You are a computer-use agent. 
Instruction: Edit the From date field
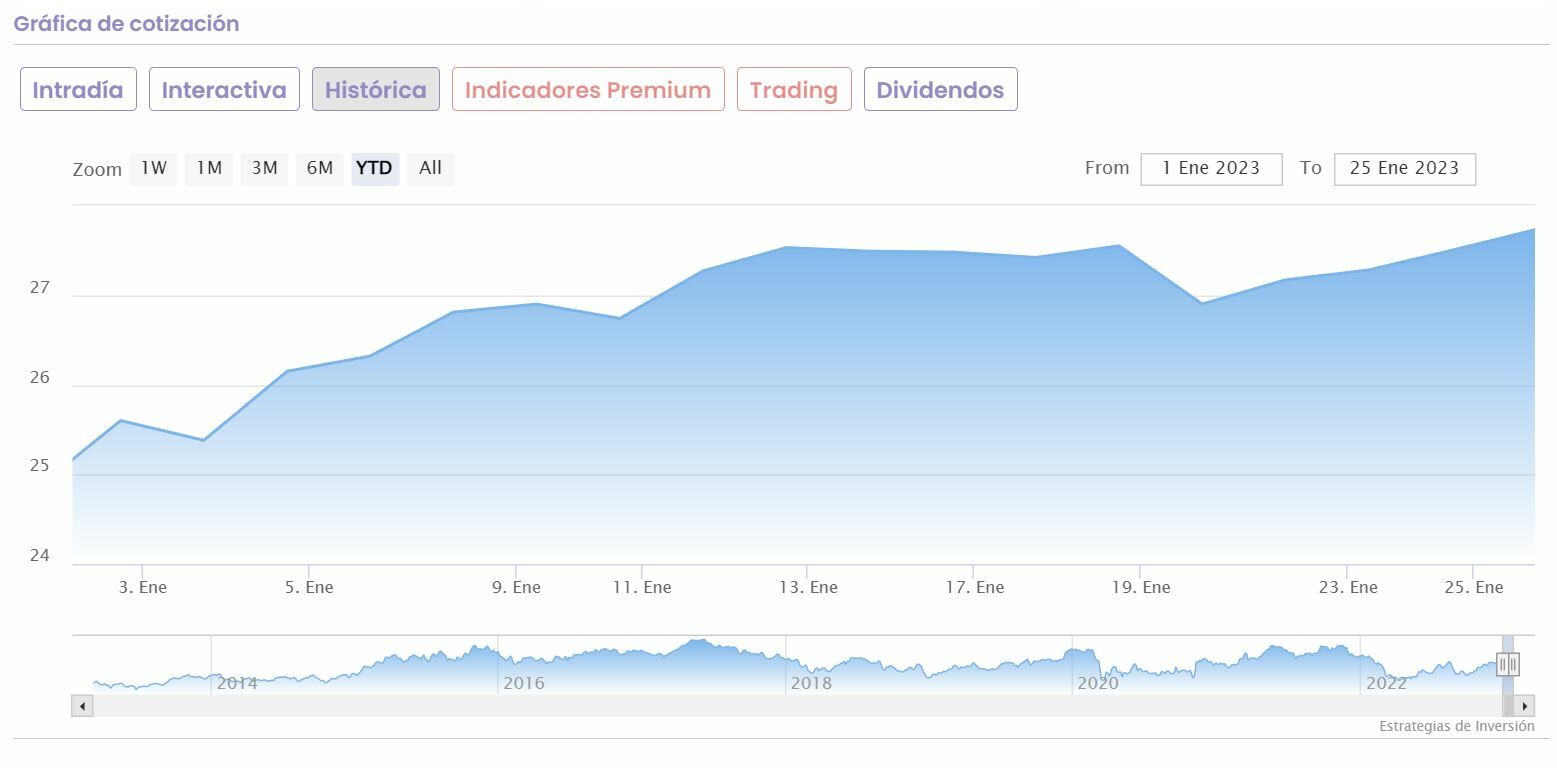pos(1211,169)
